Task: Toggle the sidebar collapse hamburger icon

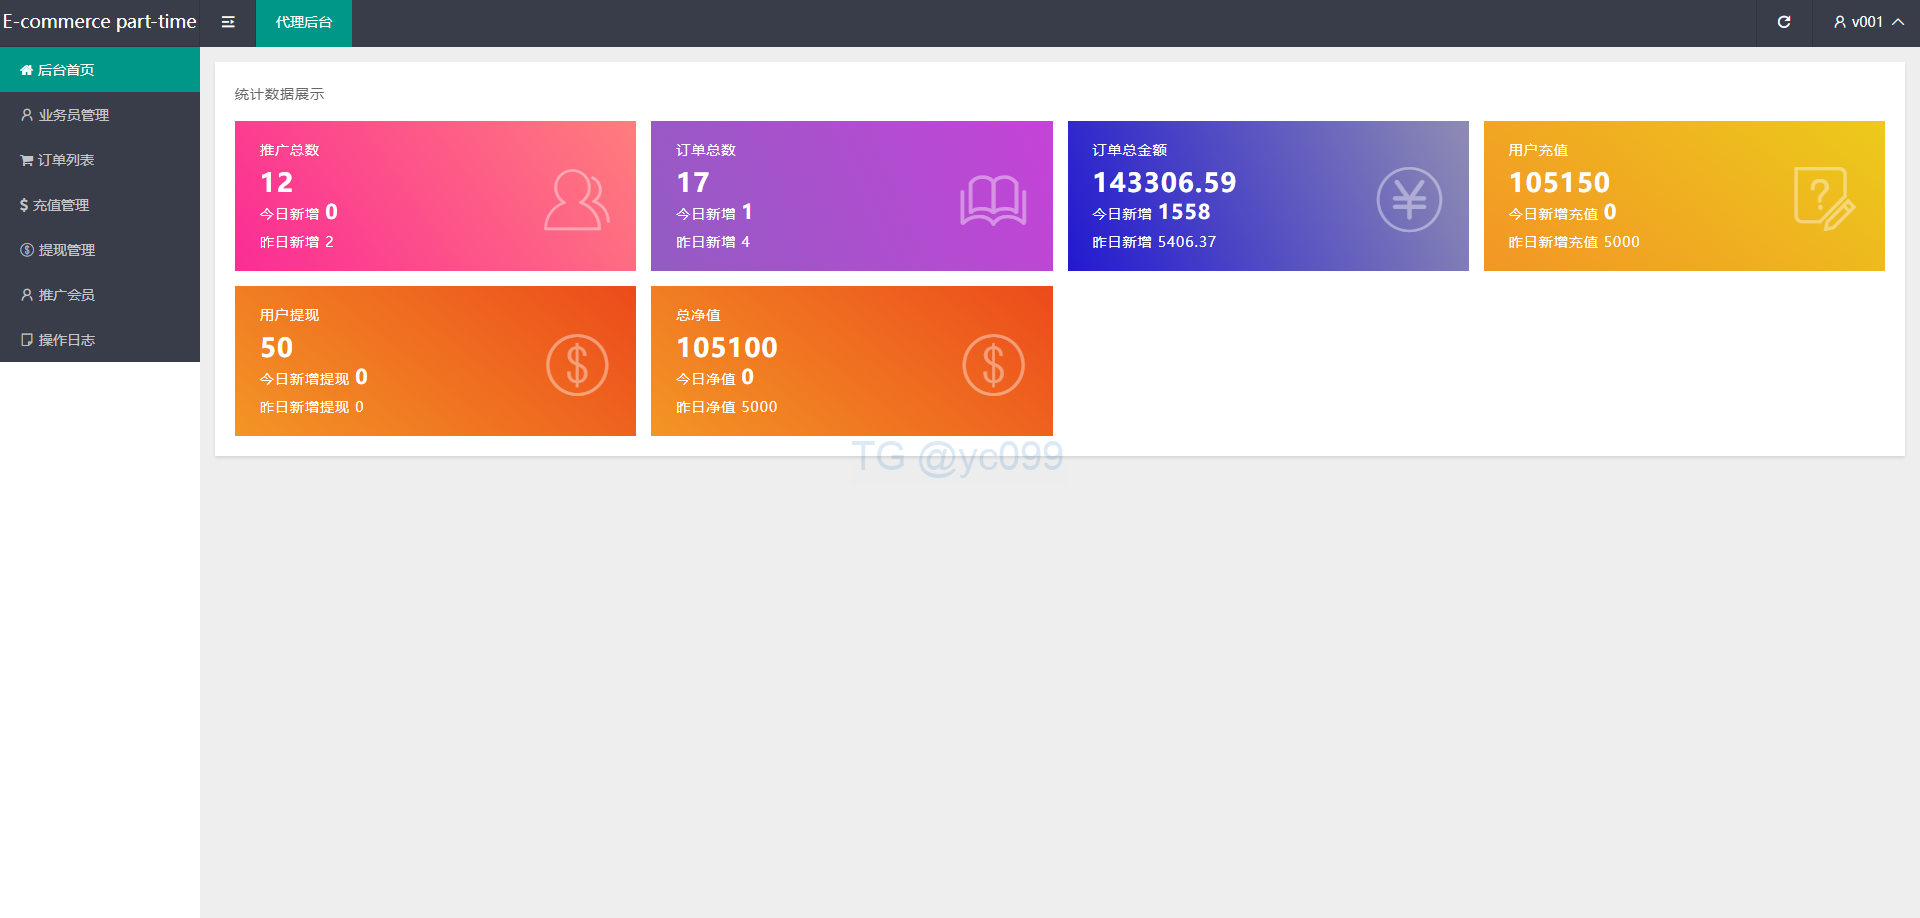Action: 228,22
